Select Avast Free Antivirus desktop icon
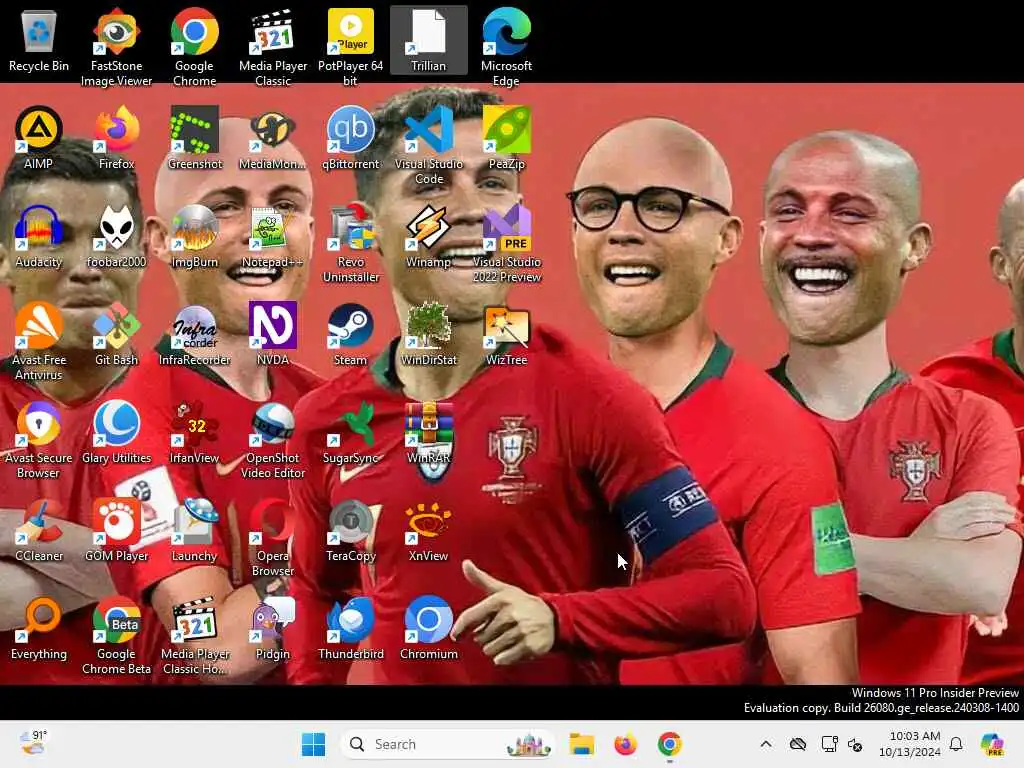Screen dimensions: 1024x768 click(39, 341)
